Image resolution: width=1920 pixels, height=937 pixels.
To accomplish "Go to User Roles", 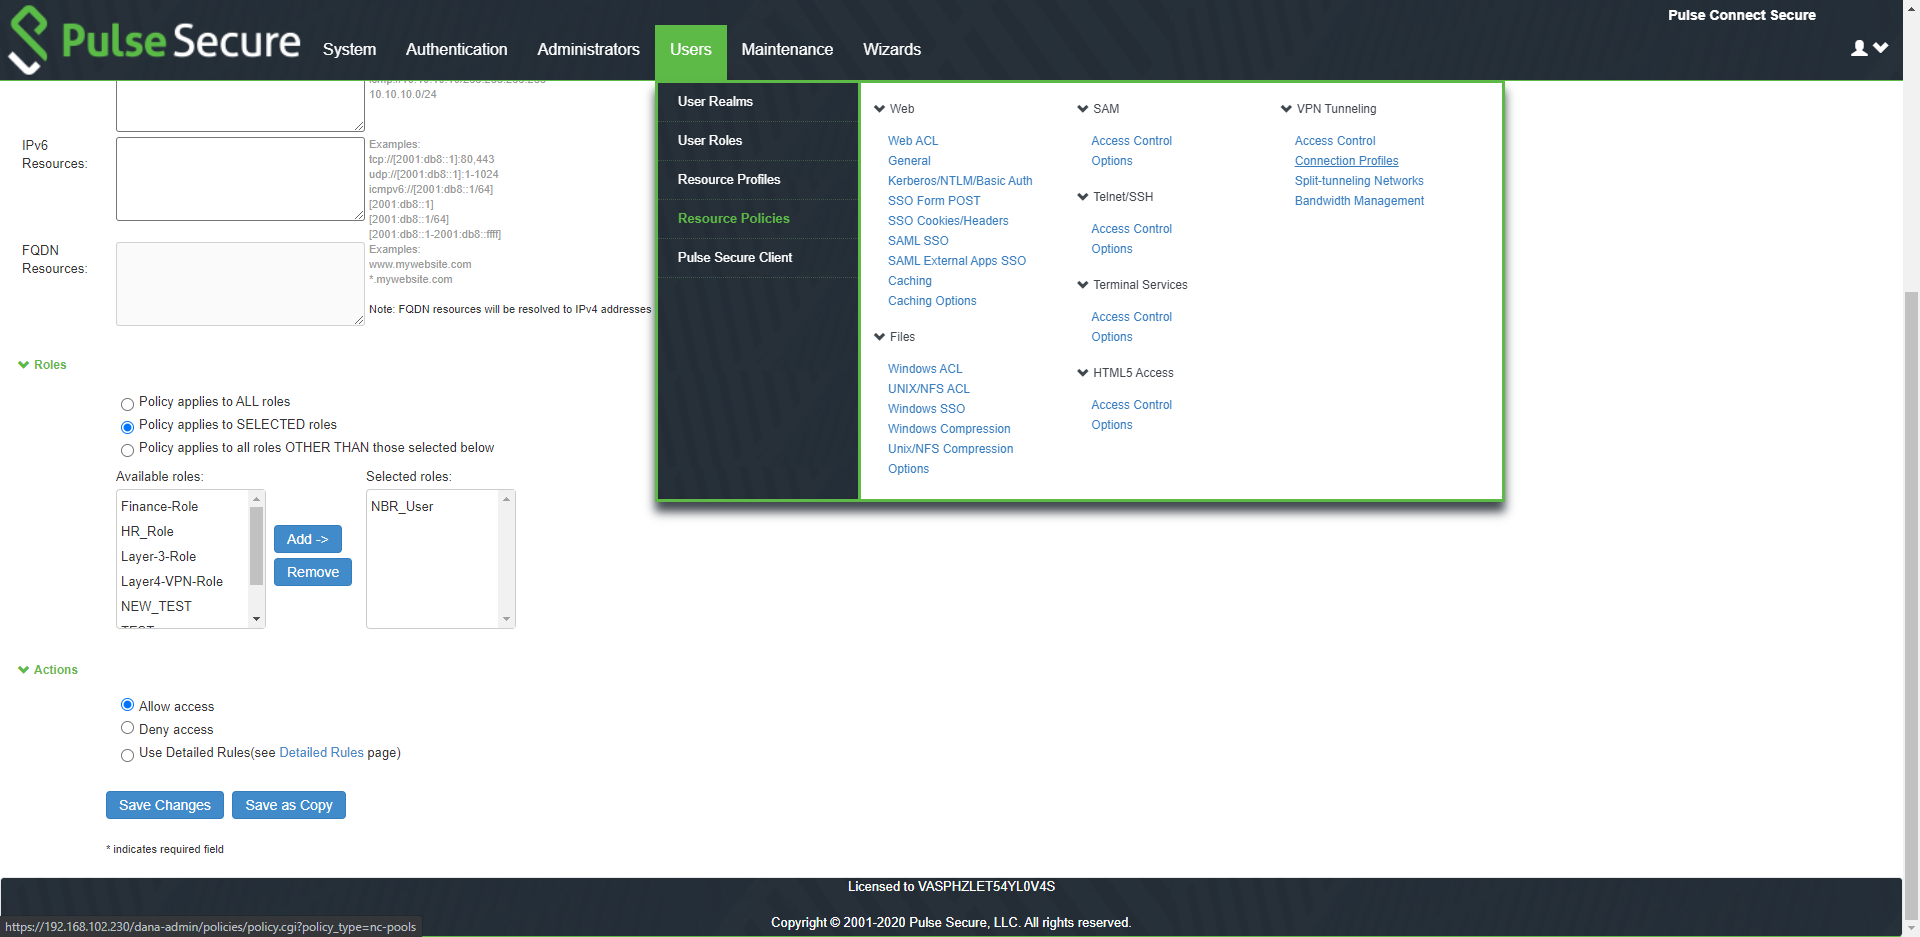I will (x=758, y=141).
